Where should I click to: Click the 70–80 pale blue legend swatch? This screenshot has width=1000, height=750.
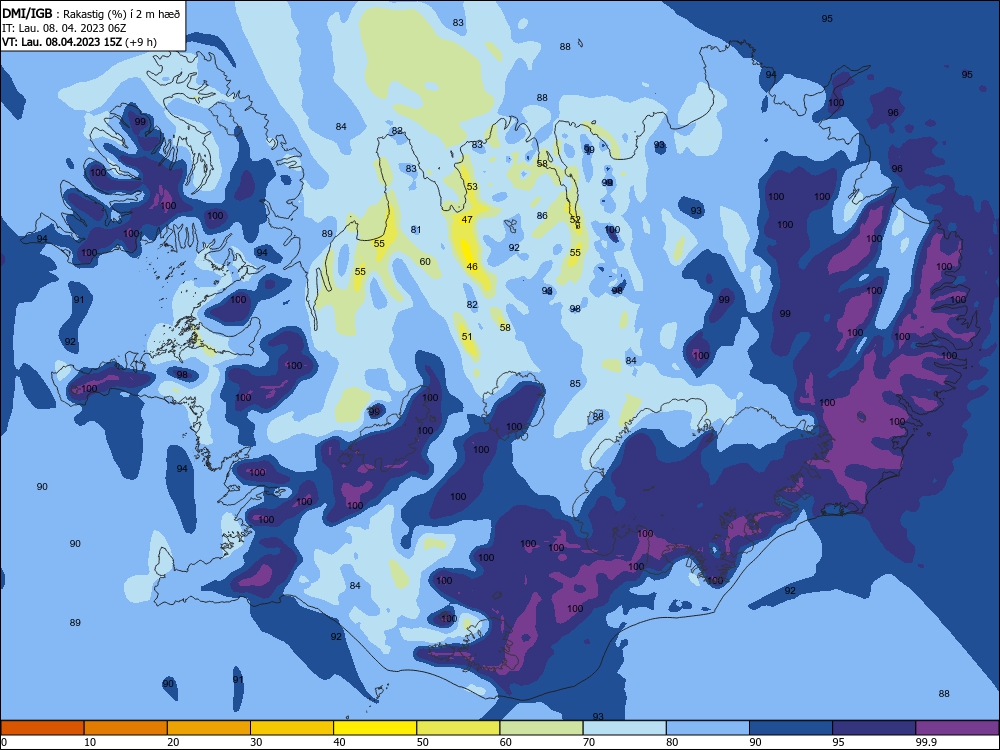624,728
